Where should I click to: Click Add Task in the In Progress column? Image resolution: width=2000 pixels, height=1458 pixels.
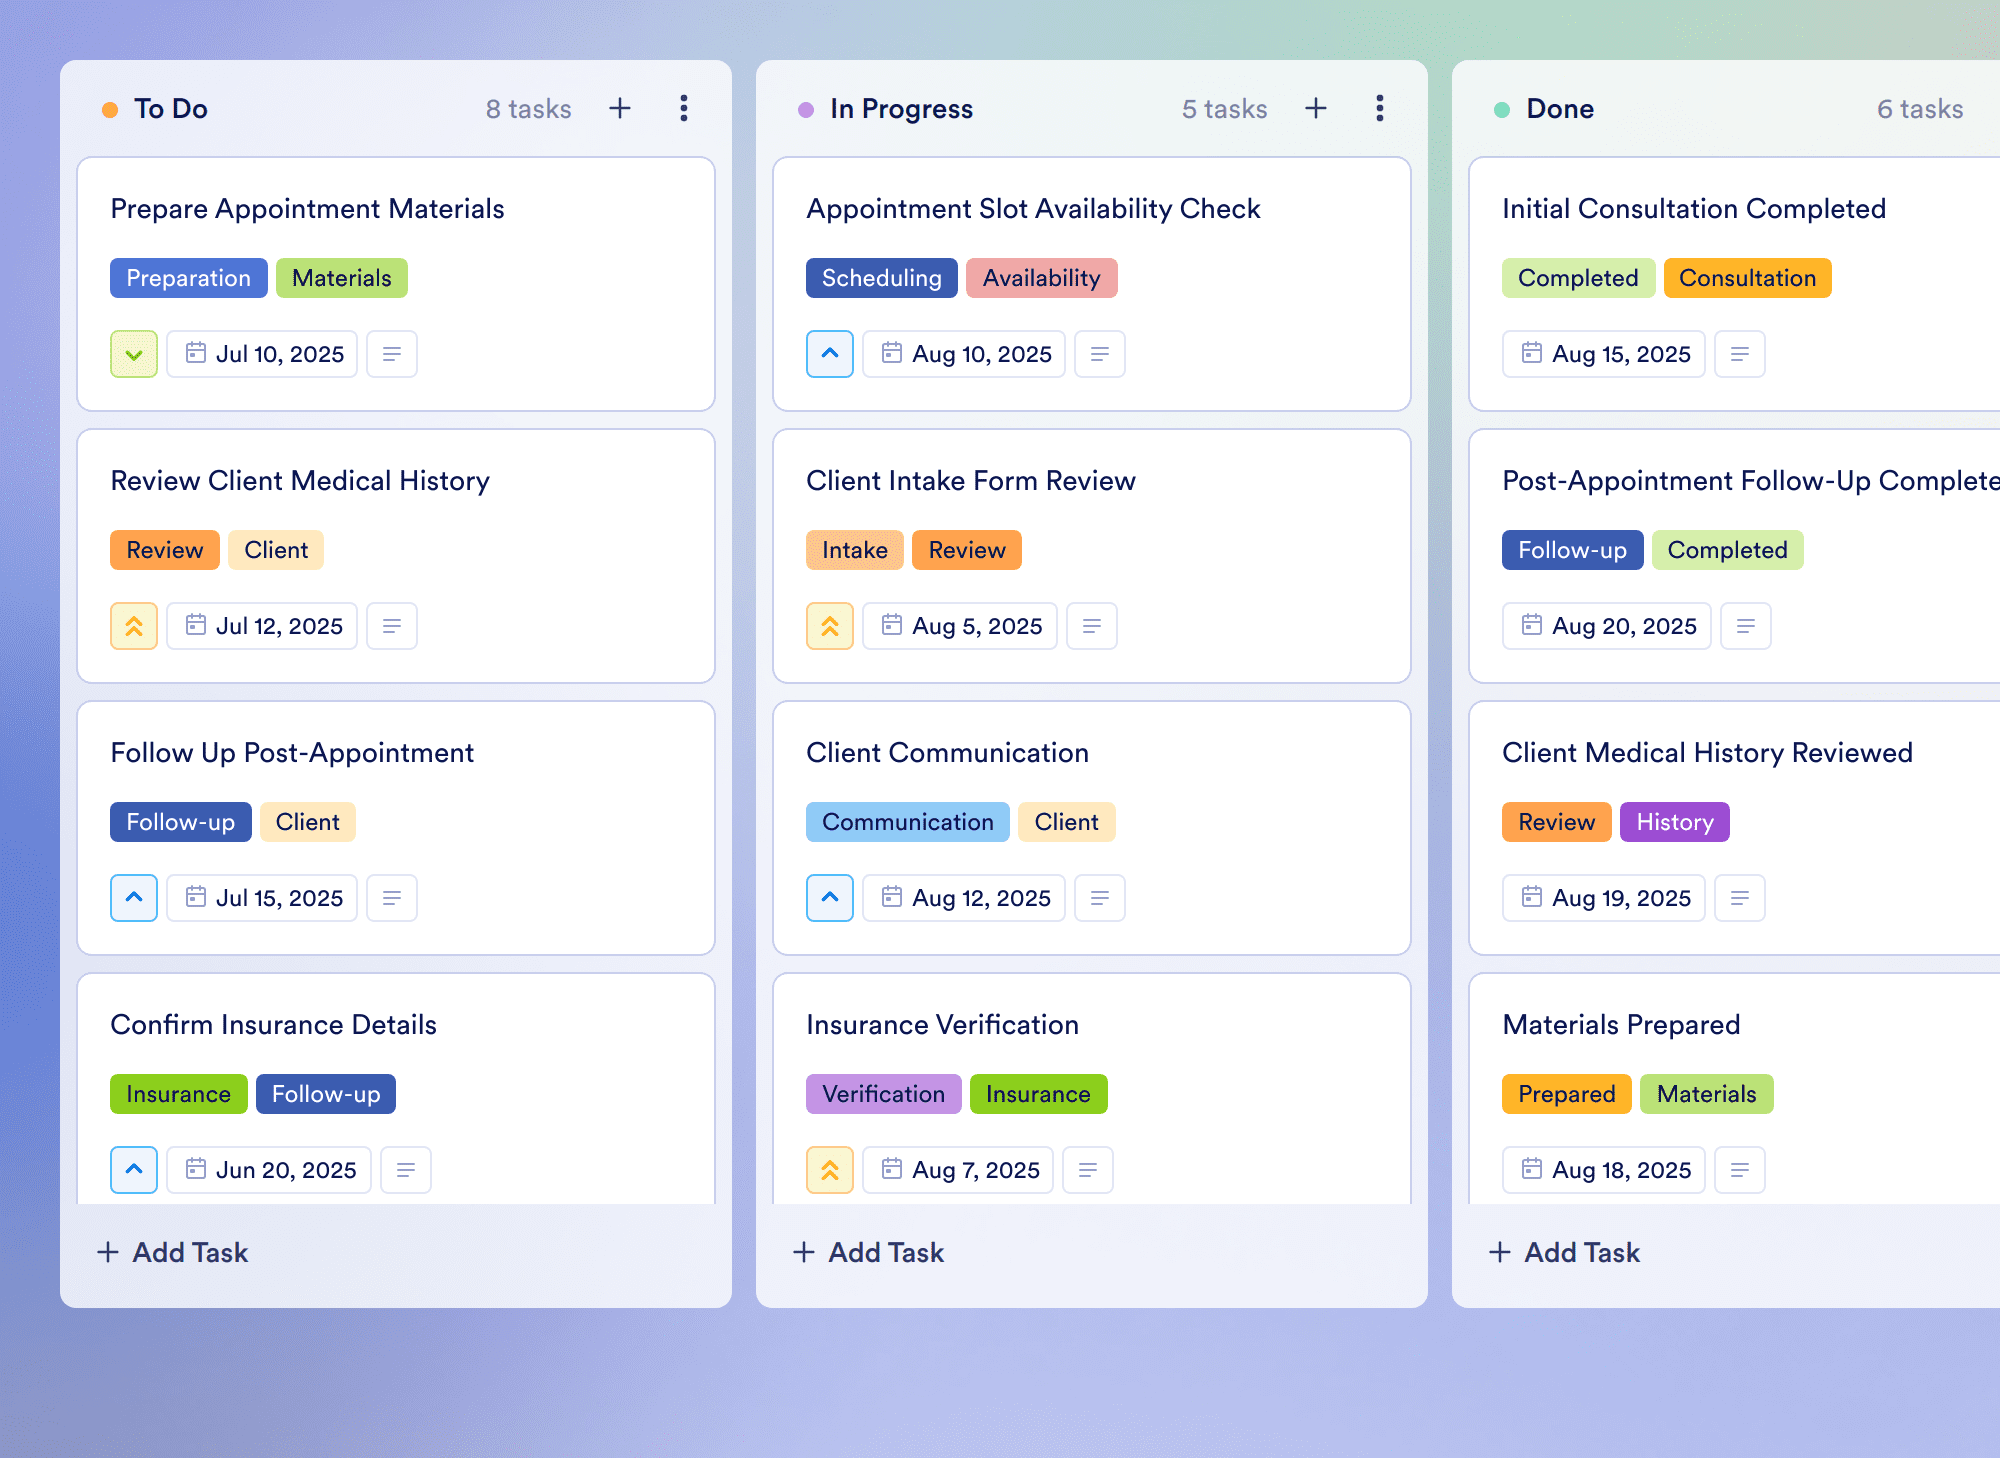[x=868, y=1252]
